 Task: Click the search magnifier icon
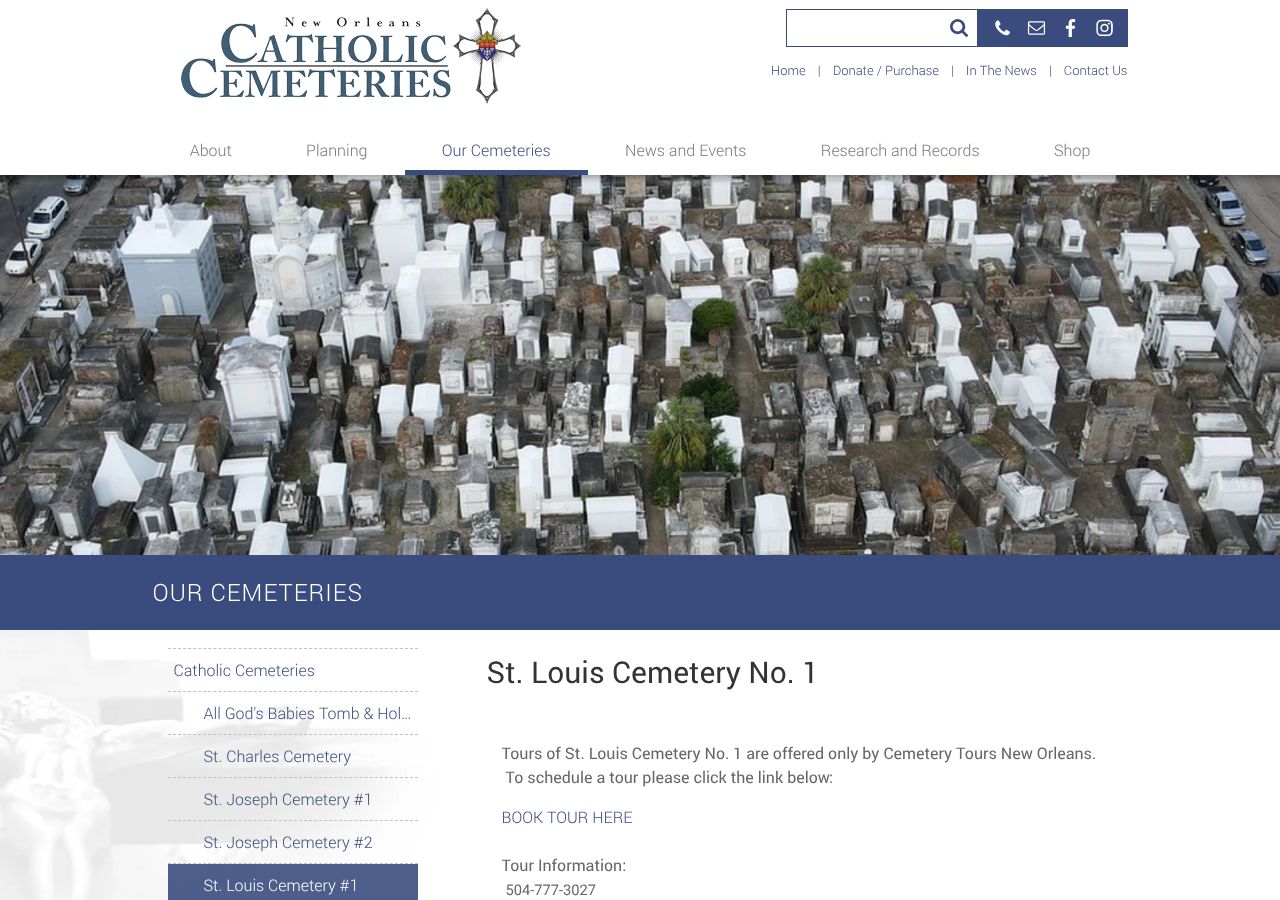pyautogui.click(x=958, y=28)
